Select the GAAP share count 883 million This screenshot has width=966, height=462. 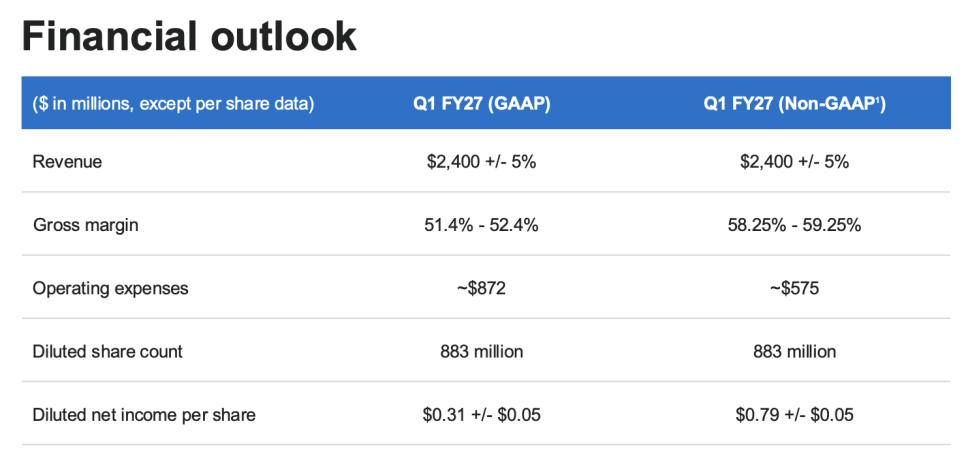click(482, 351)
